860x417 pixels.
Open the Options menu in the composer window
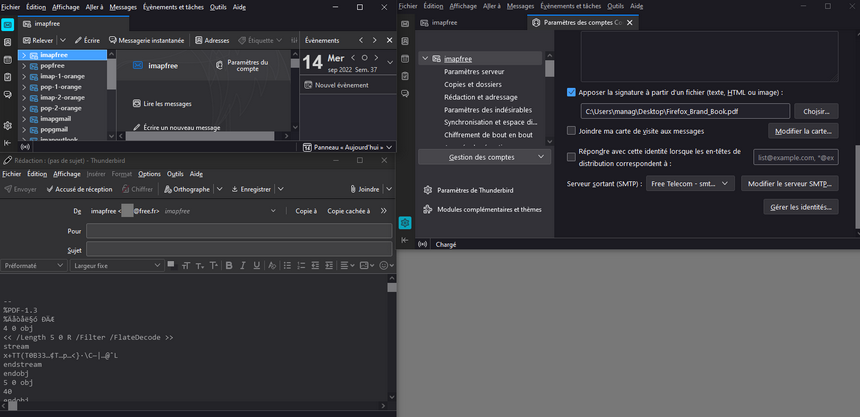[149, 174]
